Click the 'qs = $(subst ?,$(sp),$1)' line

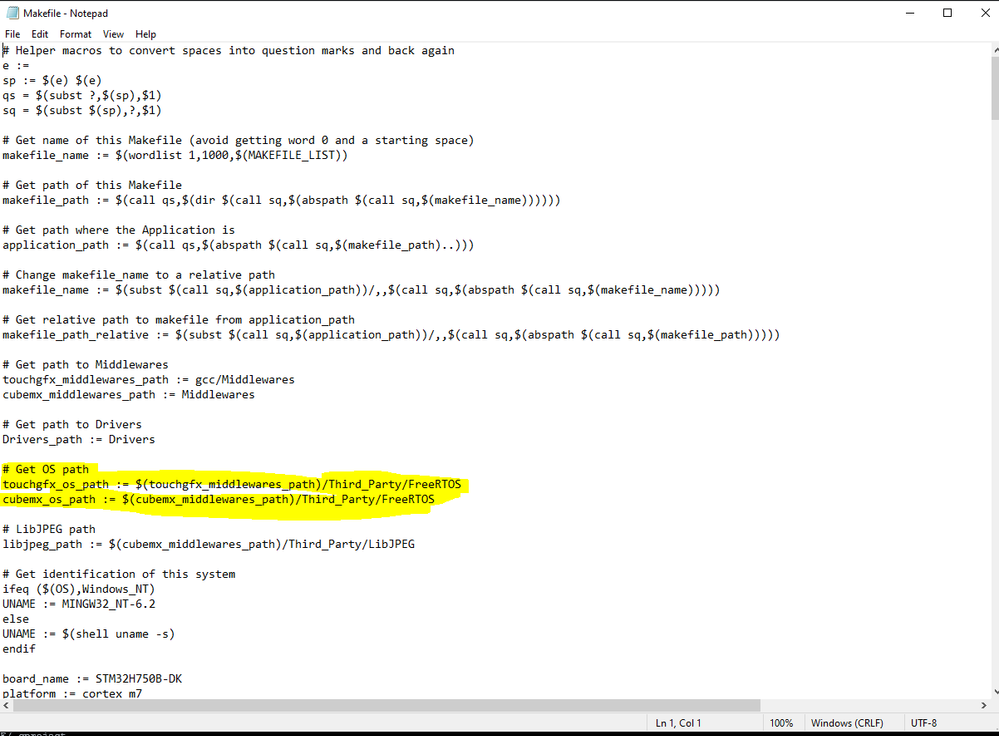82,96
